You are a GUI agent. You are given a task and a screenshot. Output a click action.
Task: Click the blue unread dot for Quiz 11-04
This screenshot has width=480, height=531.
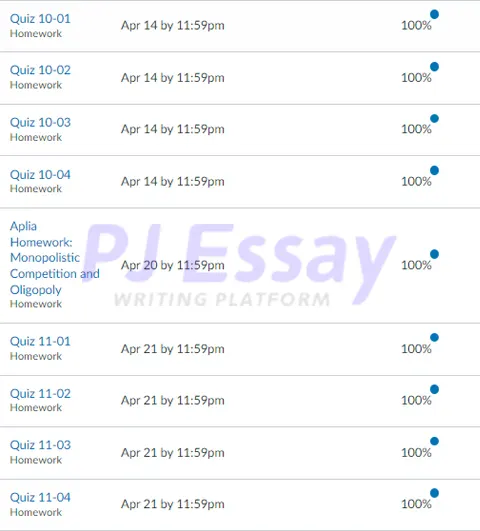pos(435,493)
